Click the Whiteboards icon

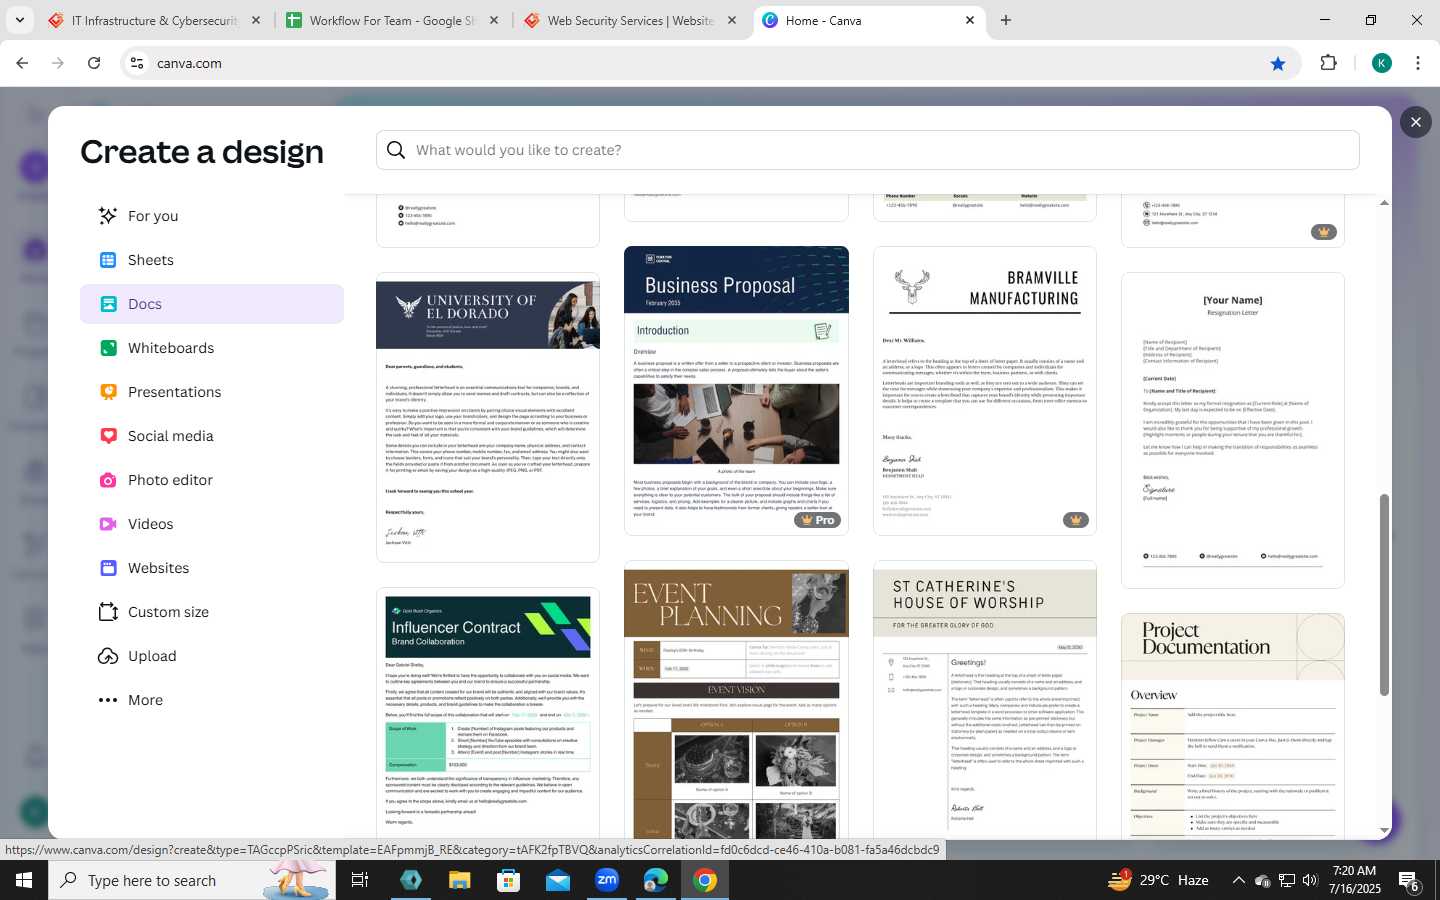(108, 348)
